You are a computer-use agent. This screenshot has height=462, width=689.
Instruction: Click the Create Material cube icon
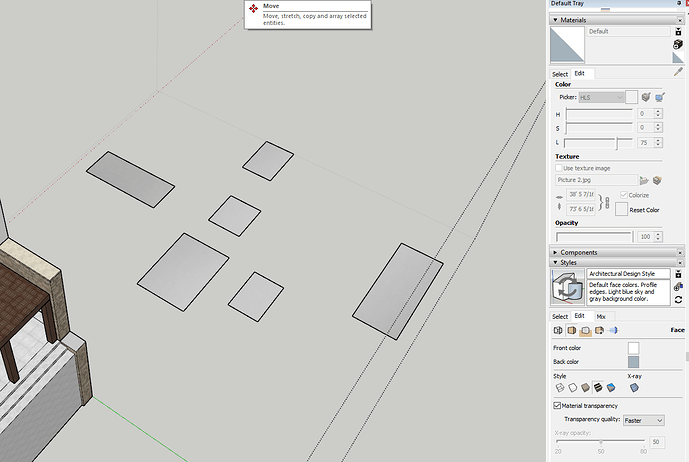pyautogui.click(x=678, y=44)
